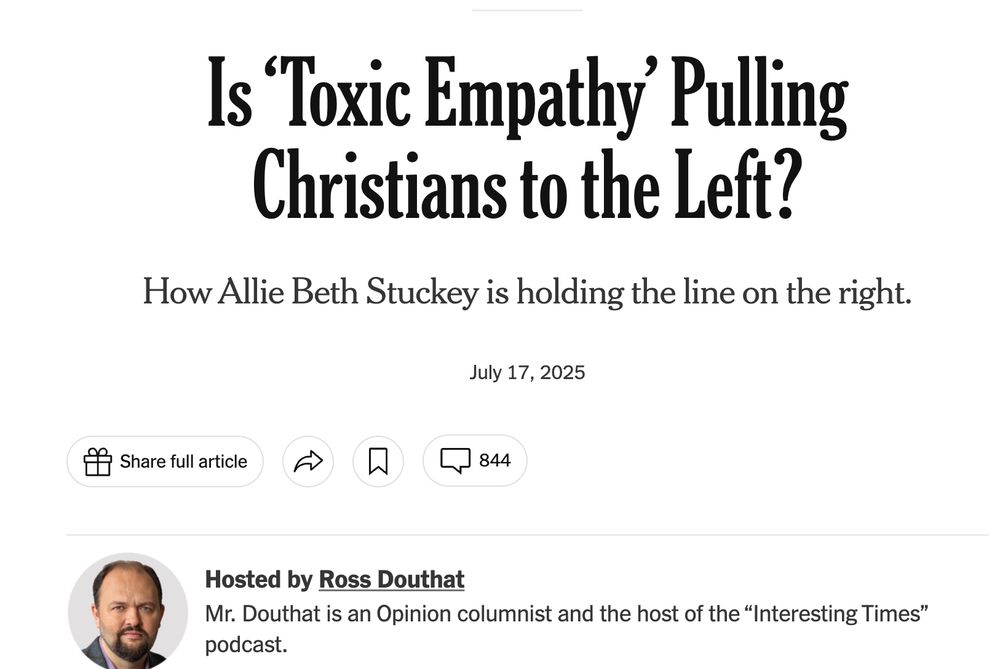
Task: Click the long divider line above the host section
Action: (x=527, y=534)
